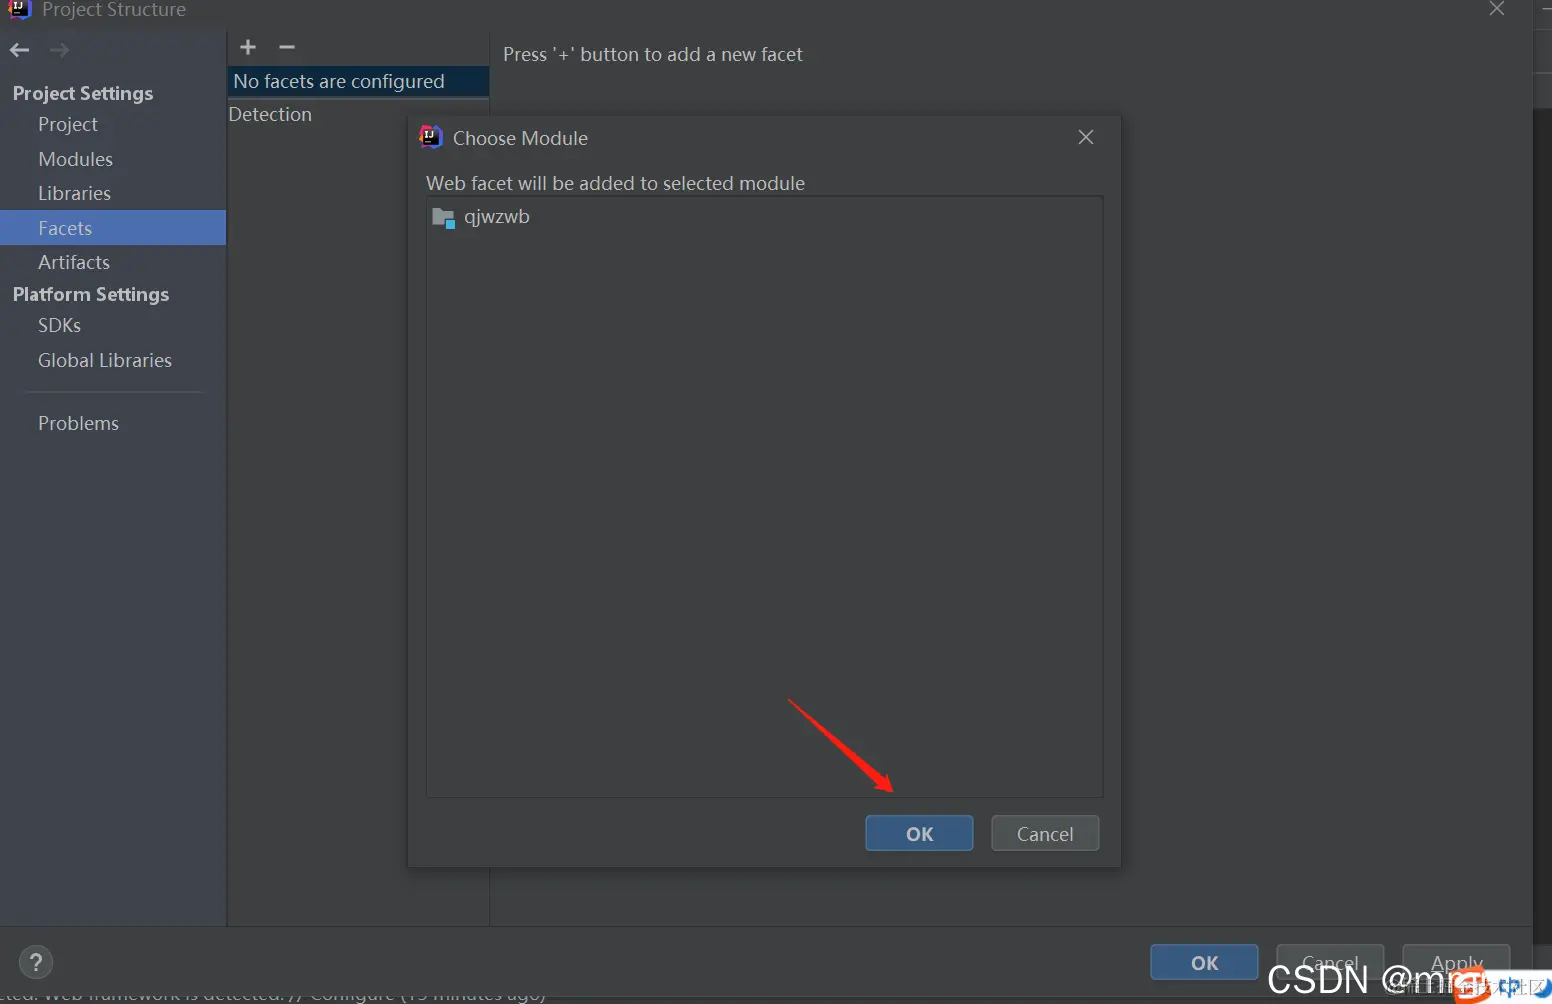Open the Modules settings page
The width and height of the screenshot is (1552, 1004).
pyautogui.click(x=75, y=159)
